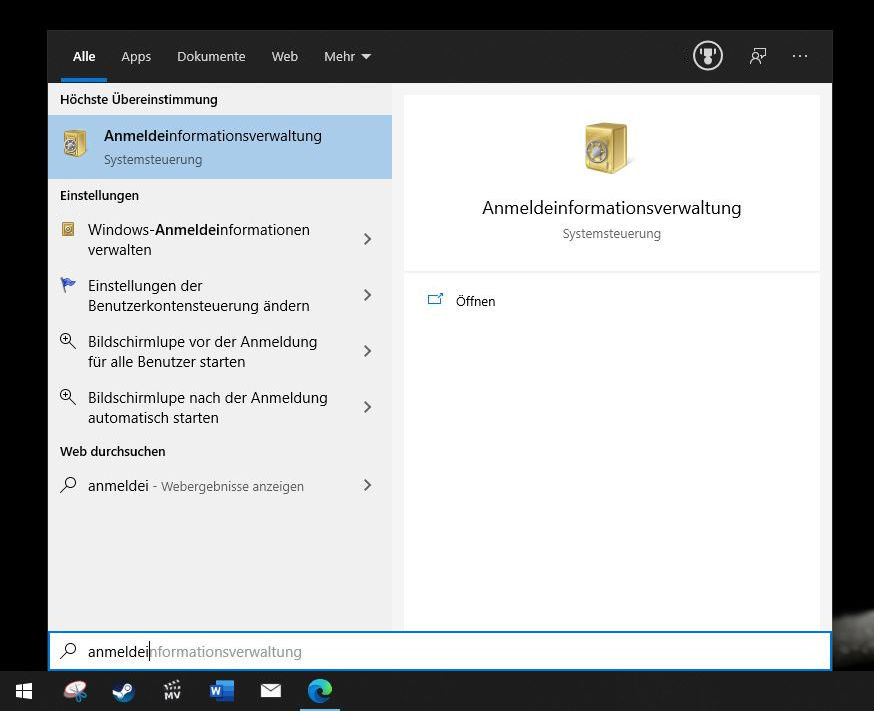Click Systemsteuerung label under preview title
This screenshot has width=874, height=711.
611,233
